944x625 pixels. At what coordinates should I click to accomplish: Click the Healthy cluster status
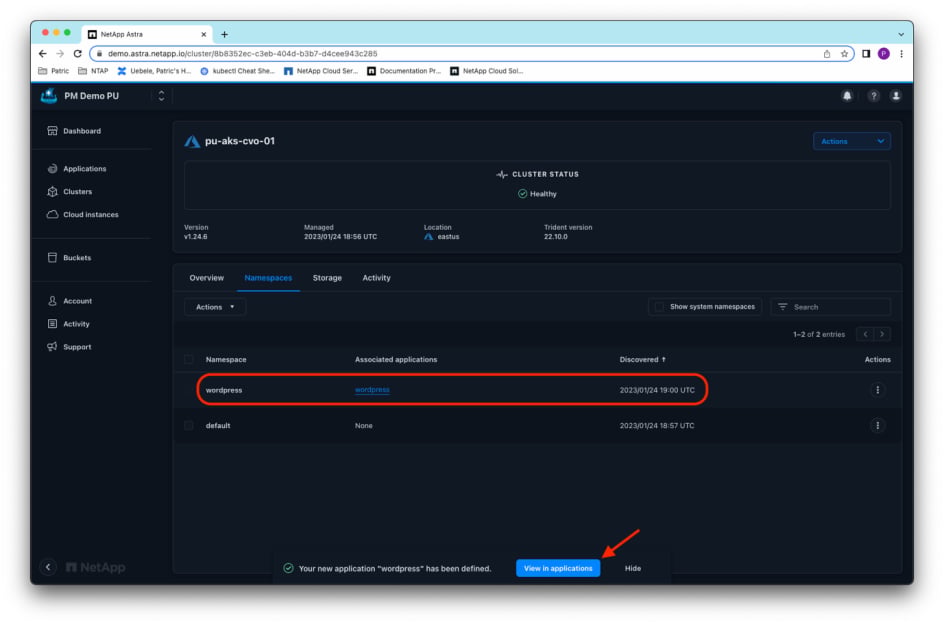coord(537,194)
